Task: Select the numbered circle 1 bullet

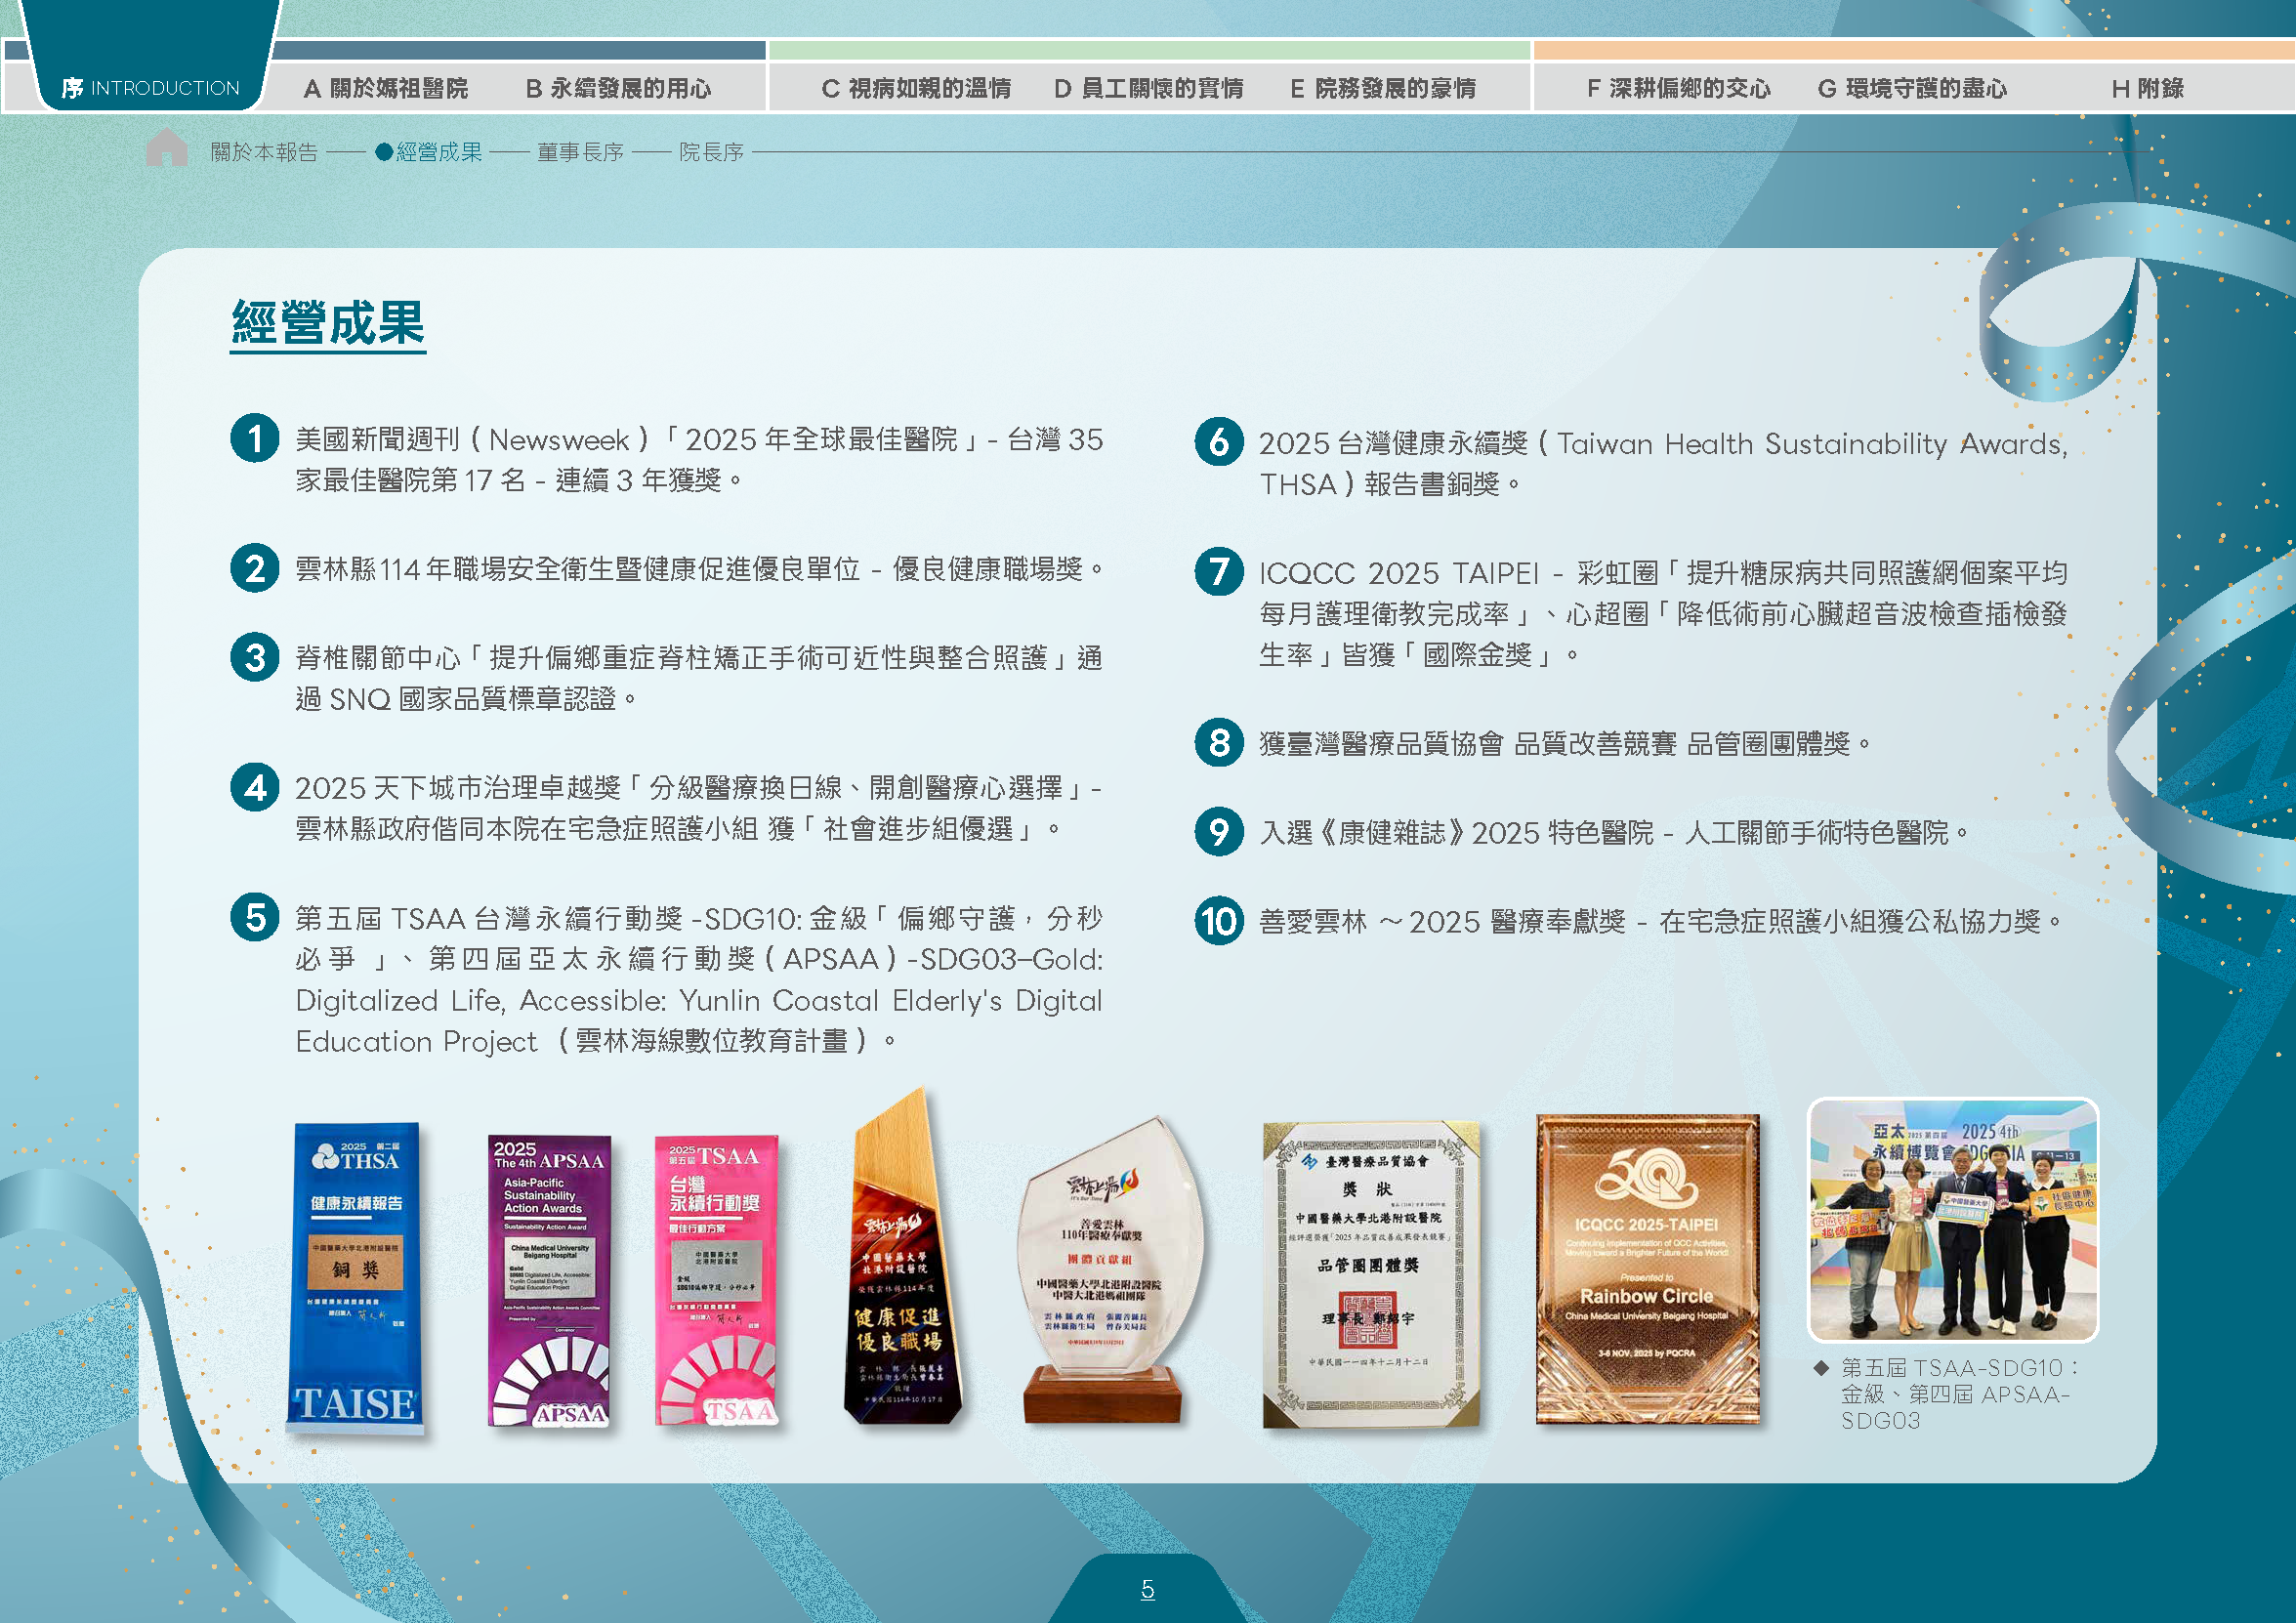Action: coord(255,439)
